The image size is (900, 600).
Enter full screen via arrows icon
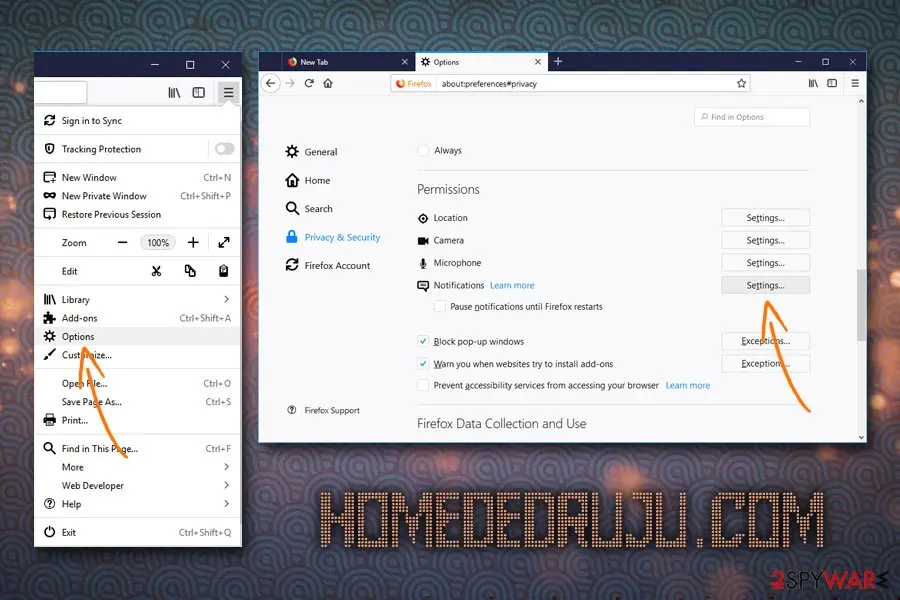click(x=224, y=242)
